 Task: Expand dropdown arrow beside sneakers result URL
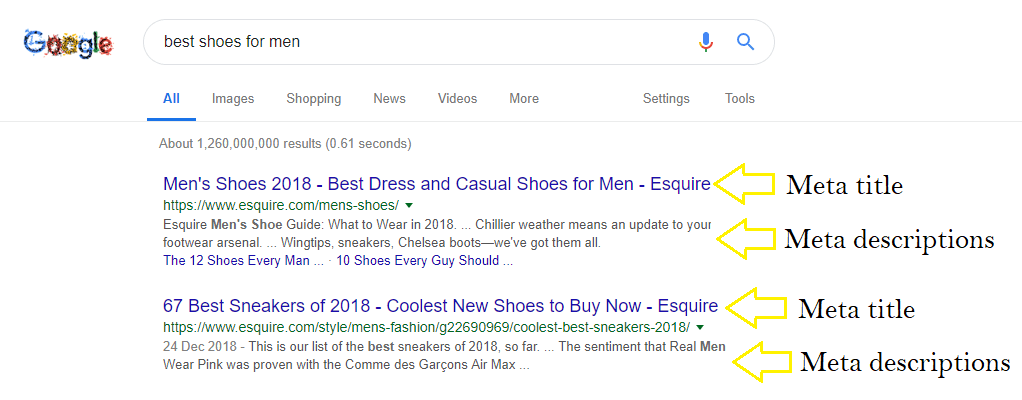(x=700, y=327)
